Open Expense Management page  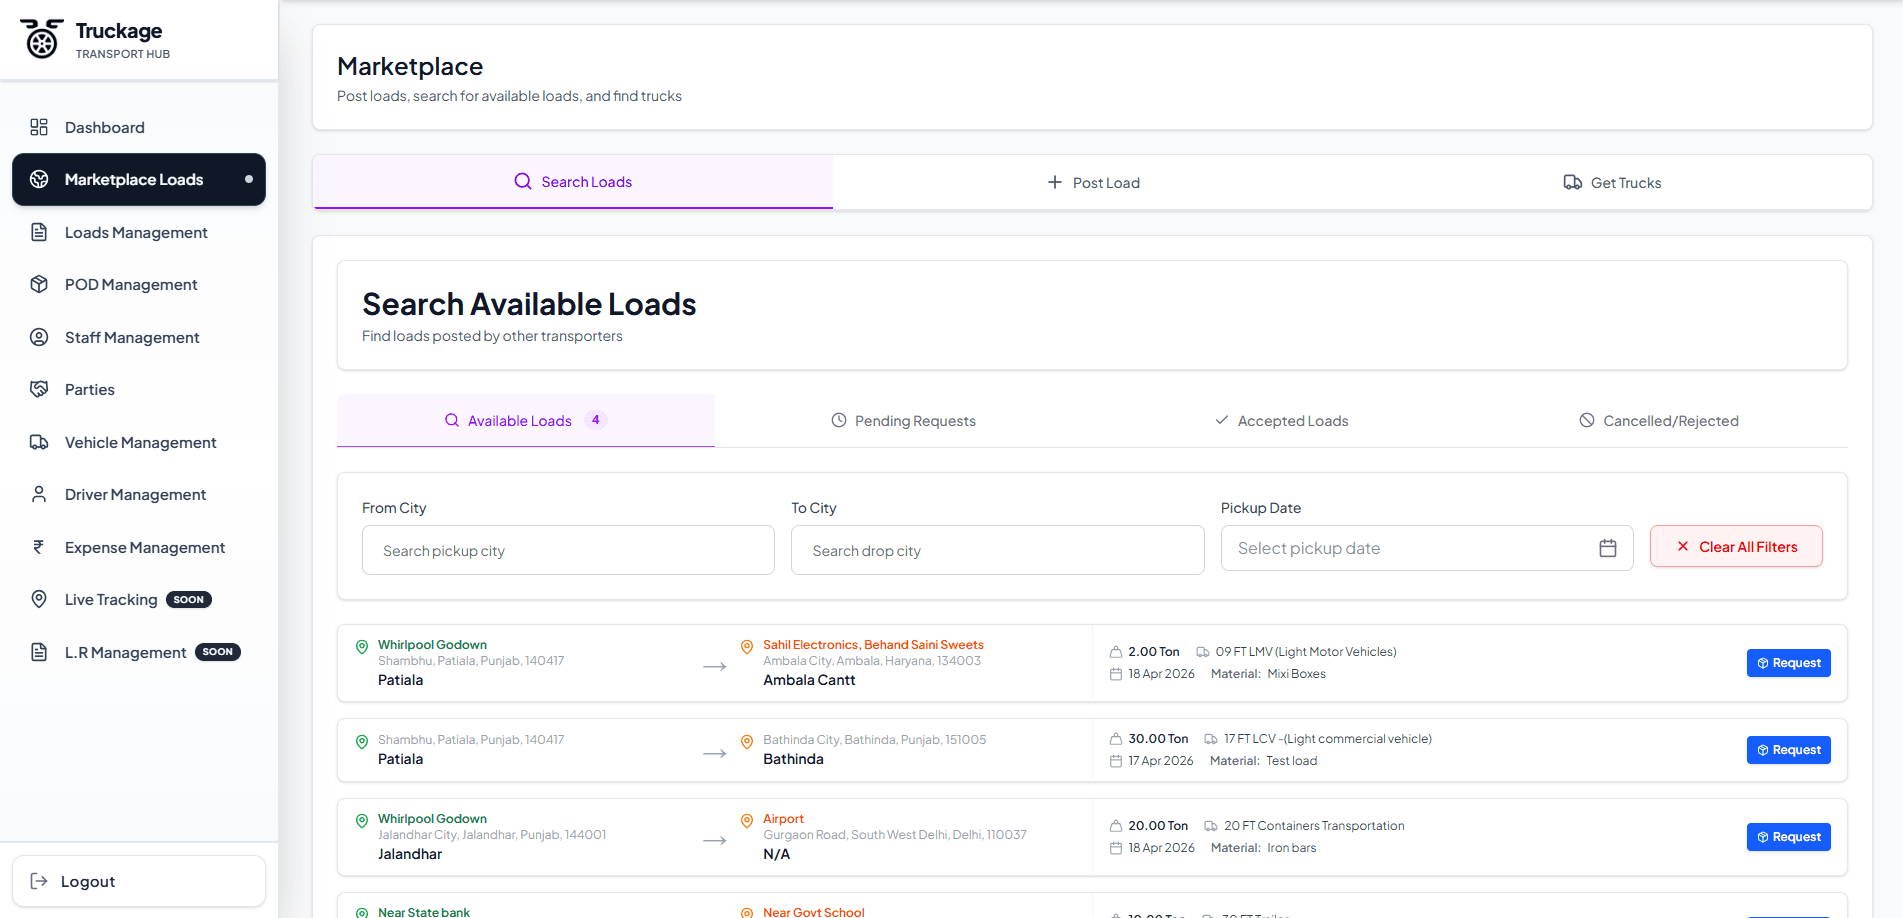coord(139,547)
